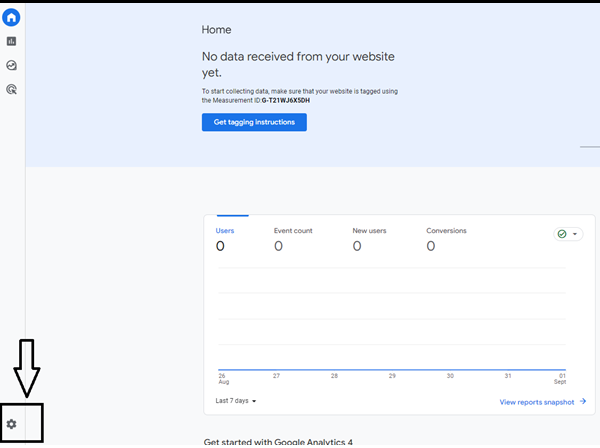Click the green checkmark data quality icon

click(x=562, y=234)
